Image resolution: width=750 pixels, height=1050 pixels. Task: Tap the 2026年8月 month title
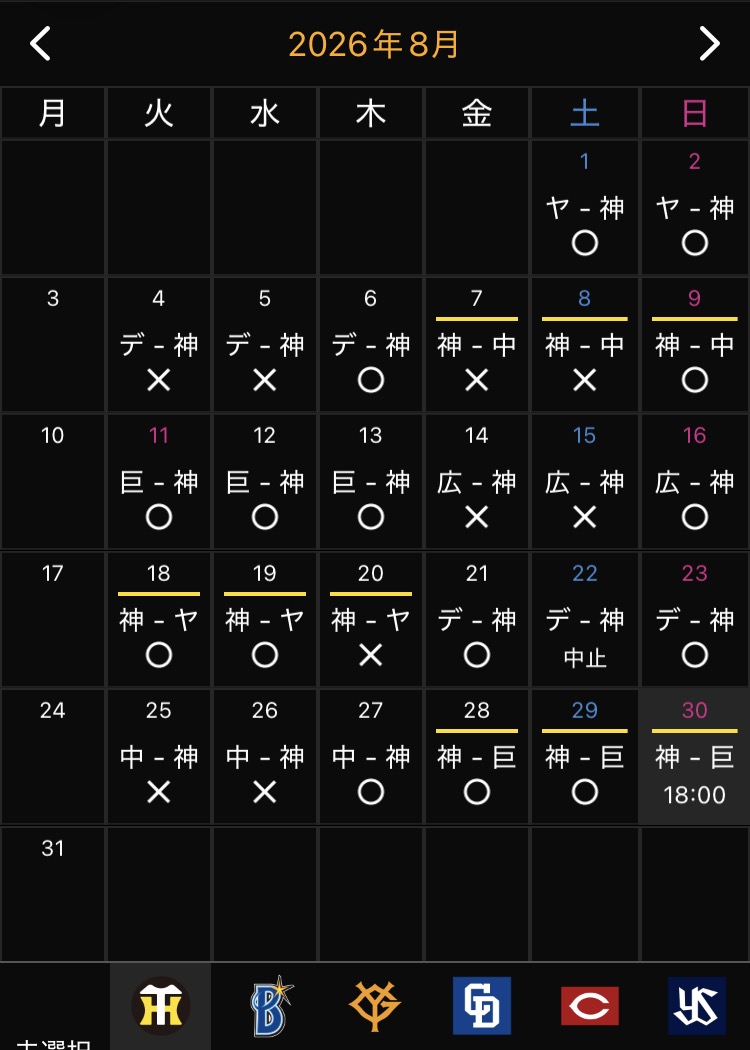pyautogui.click(x=374, y=45)
